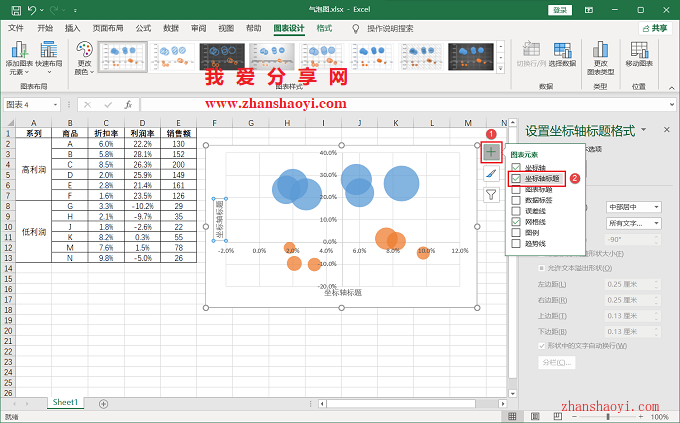This screenshot has width=680, height=423.
Task: Enable the Chart Title checkbox
Action: click(x=516, y=190)
